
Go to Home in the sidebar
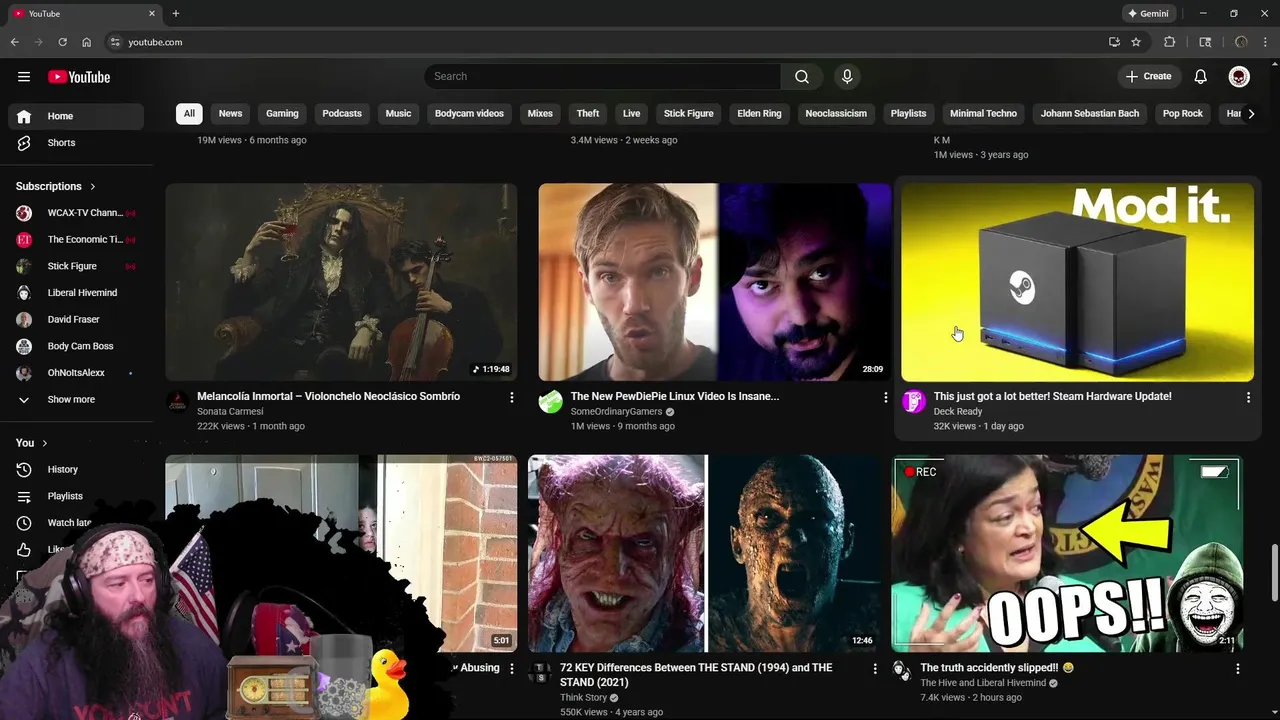tap(76, 116)
